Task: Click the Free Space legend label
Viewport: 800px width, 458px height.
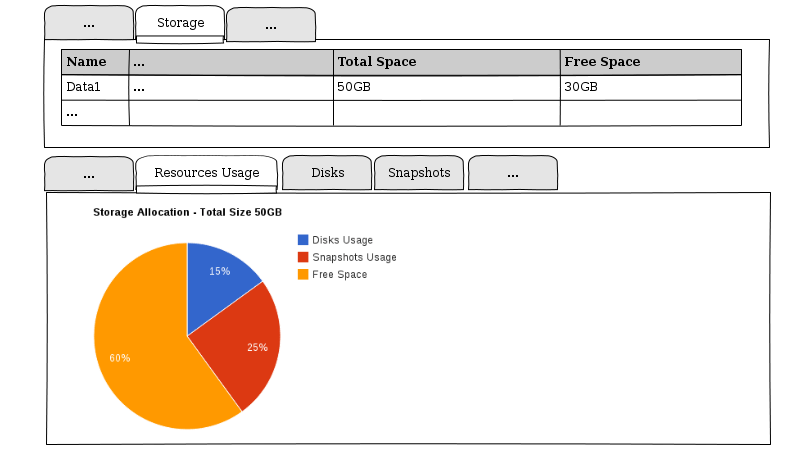Action: 339,274
